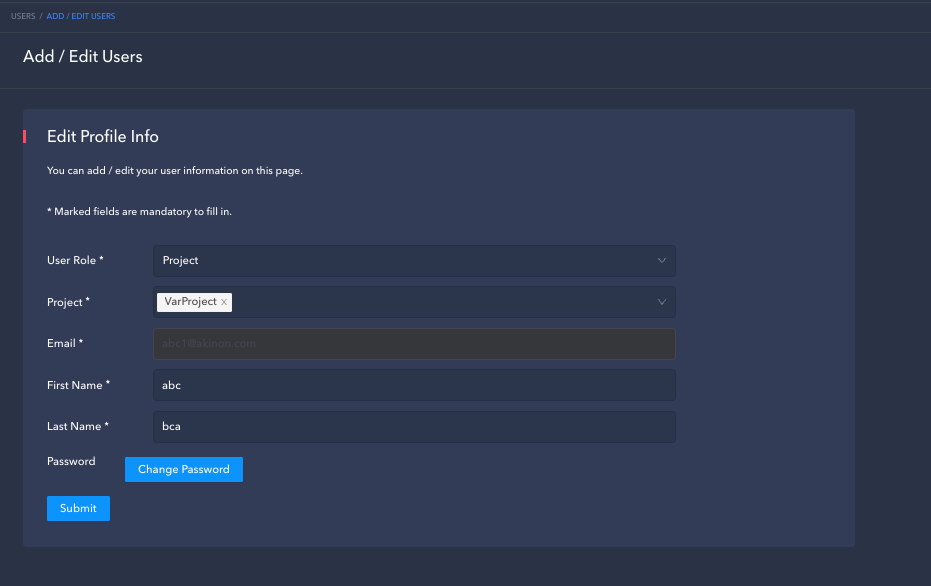The width and height of the screenshot is (931, 586).
Task: Click the User Role dropdown chevron arrow
Action: pyautogui.click(x=661, y=261)
